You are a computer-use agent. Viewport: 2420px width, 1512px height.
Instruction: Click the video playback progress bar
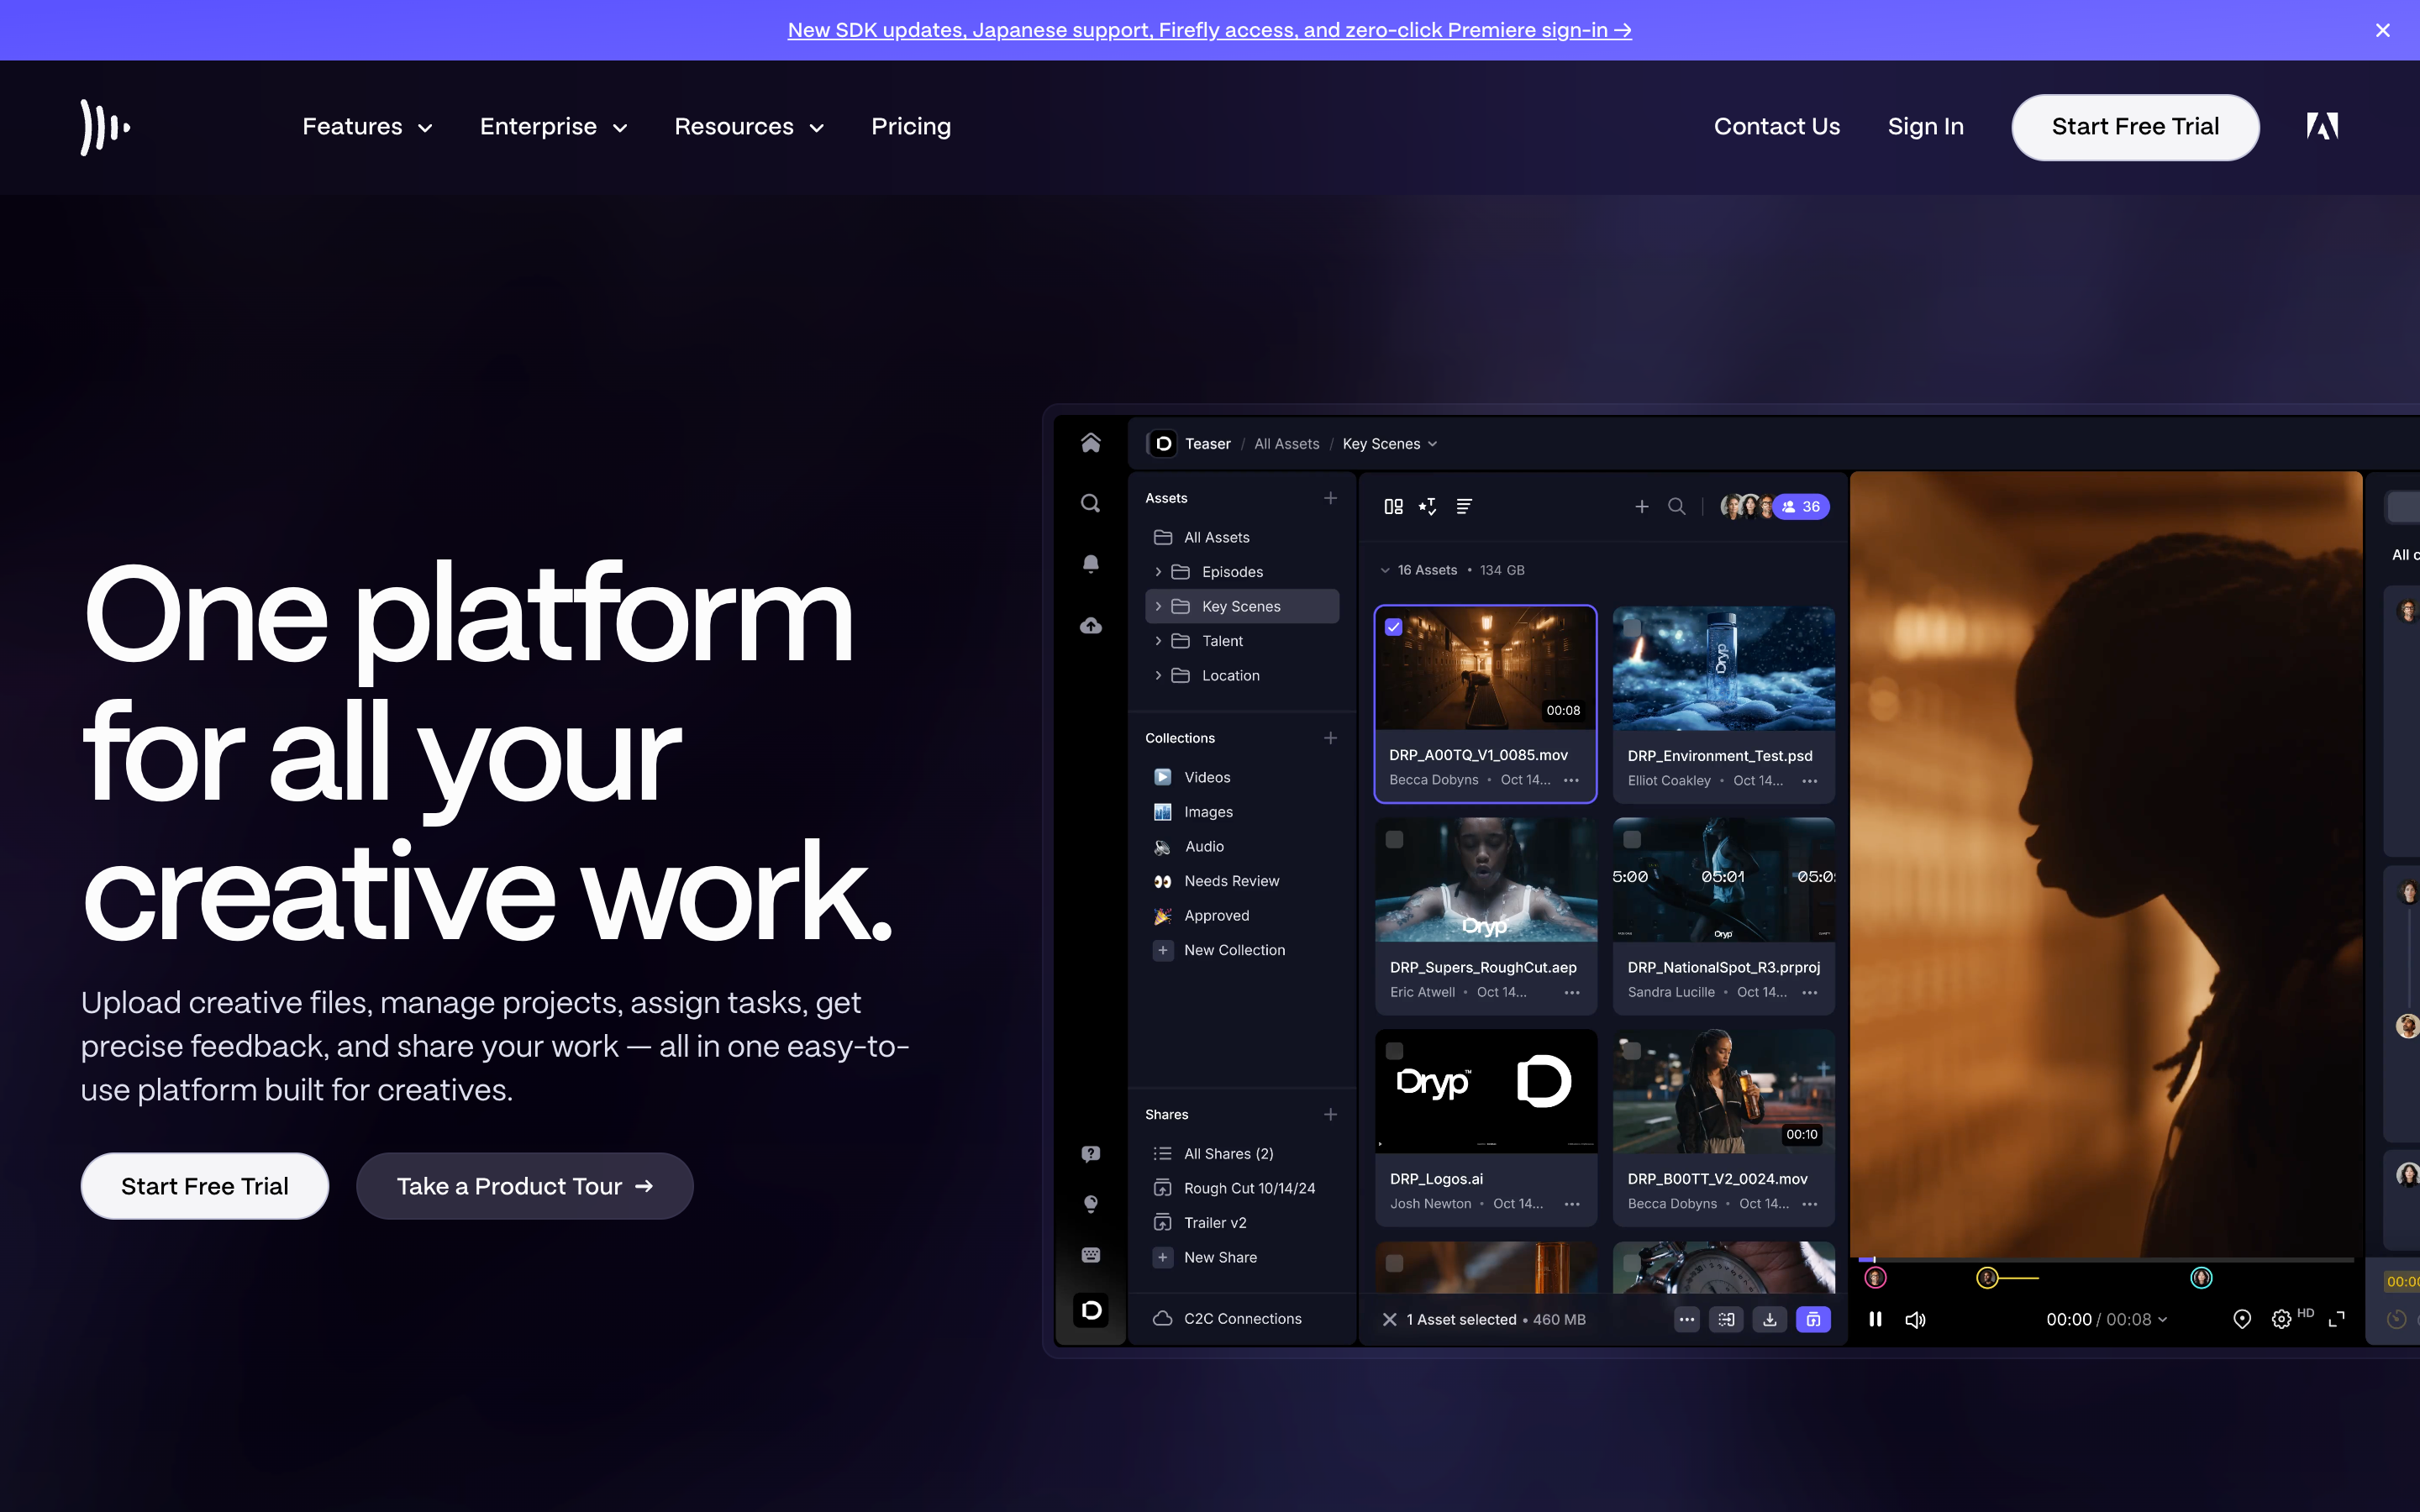(x=2106, y=1260)
